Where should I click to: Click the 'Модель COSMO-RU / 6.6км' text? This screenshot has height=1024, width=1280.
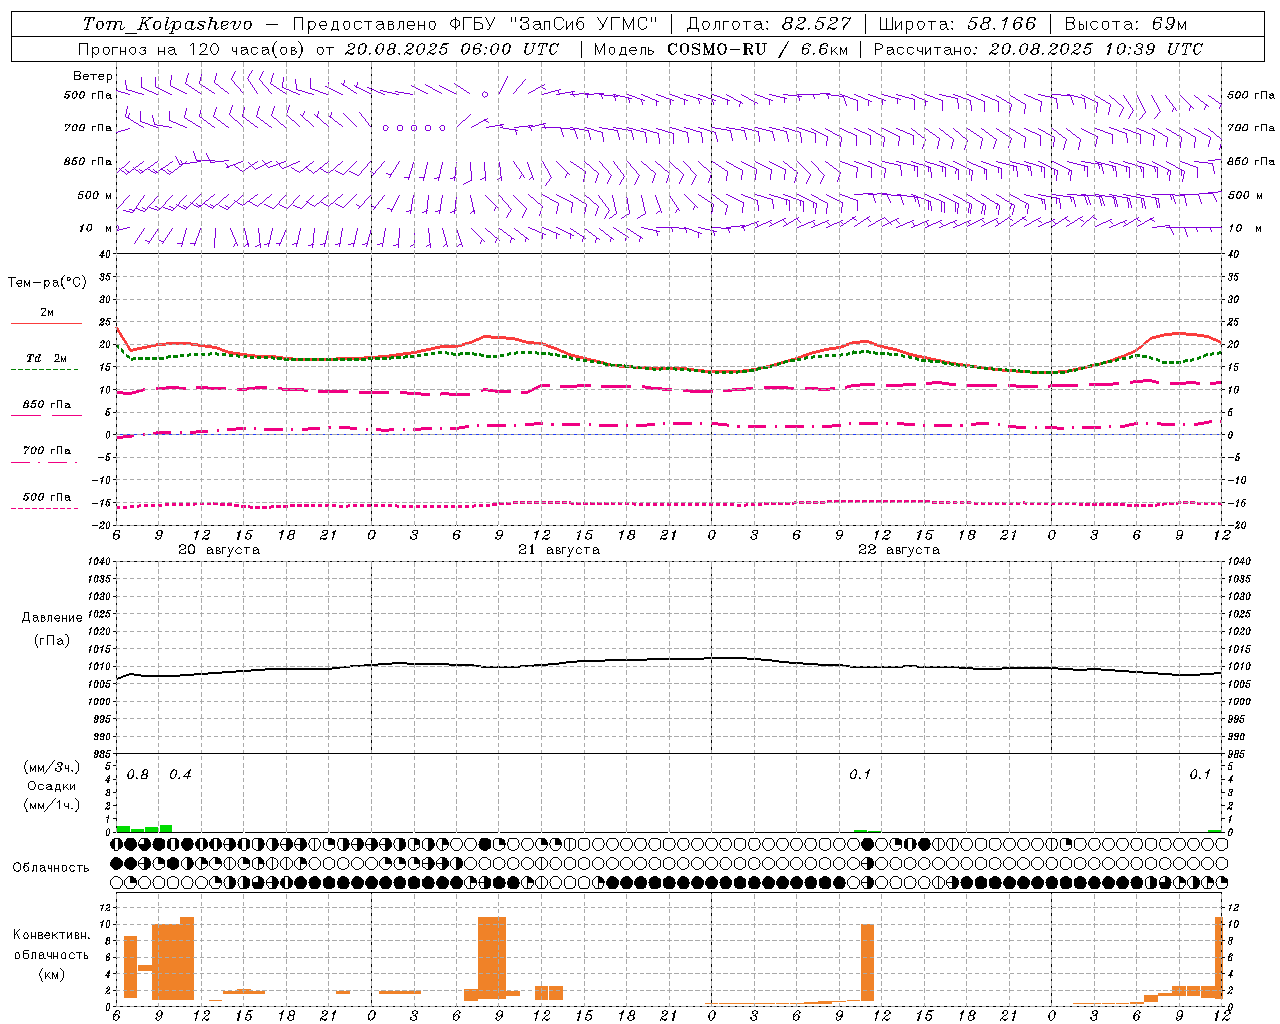(x=721, y=49)
